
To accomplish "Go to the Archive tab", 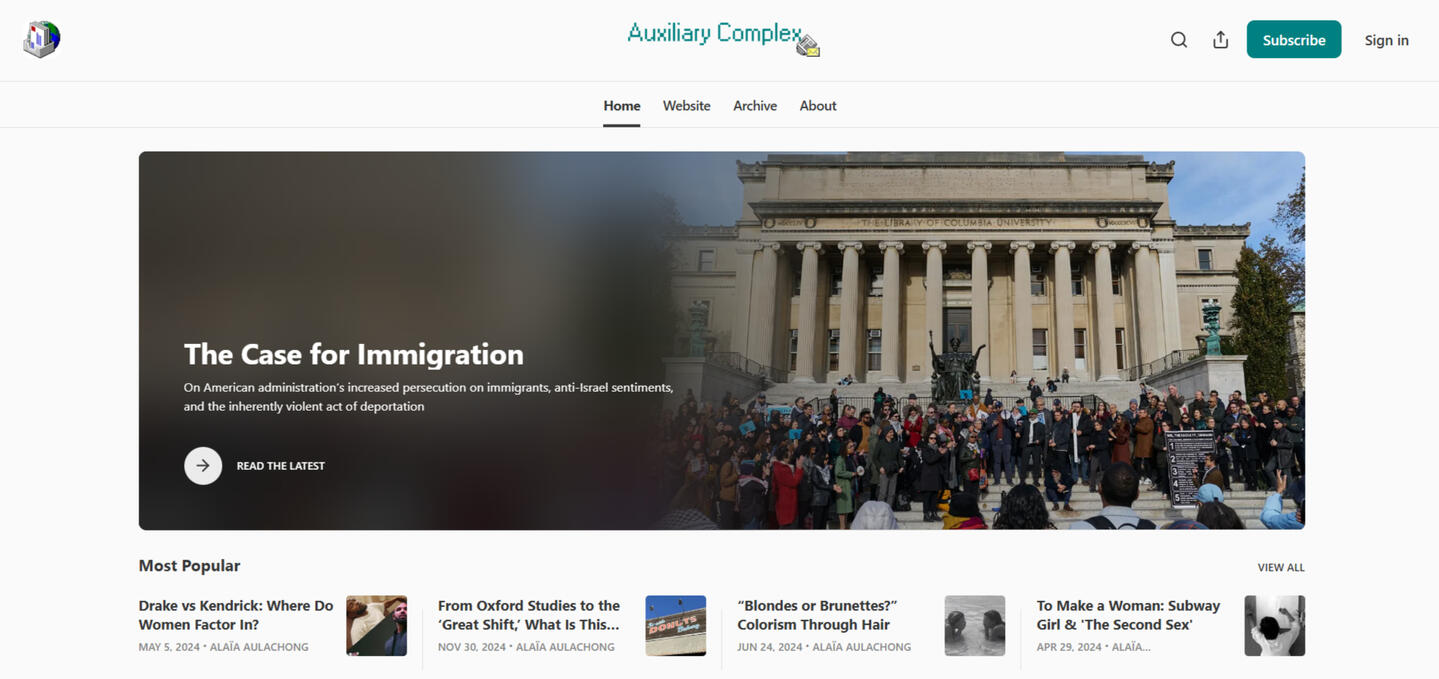I will 755,106.
